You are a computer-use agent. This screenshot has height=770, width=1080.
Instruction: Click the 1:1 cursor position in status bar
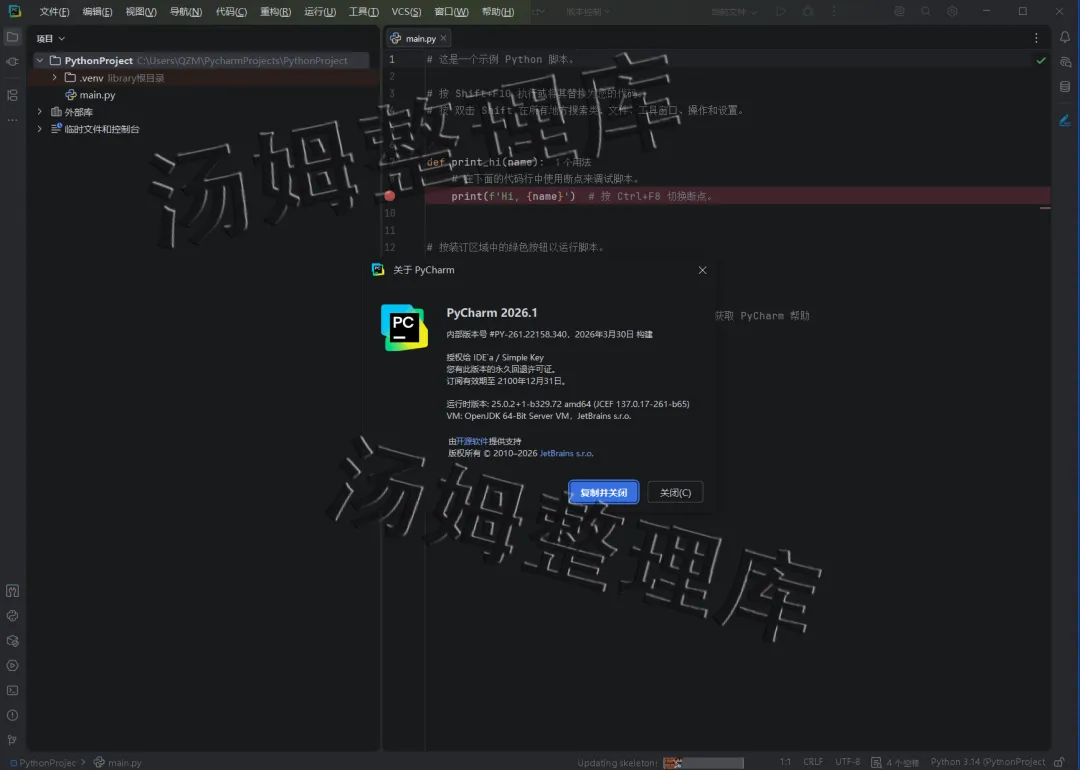pos(785,762)
